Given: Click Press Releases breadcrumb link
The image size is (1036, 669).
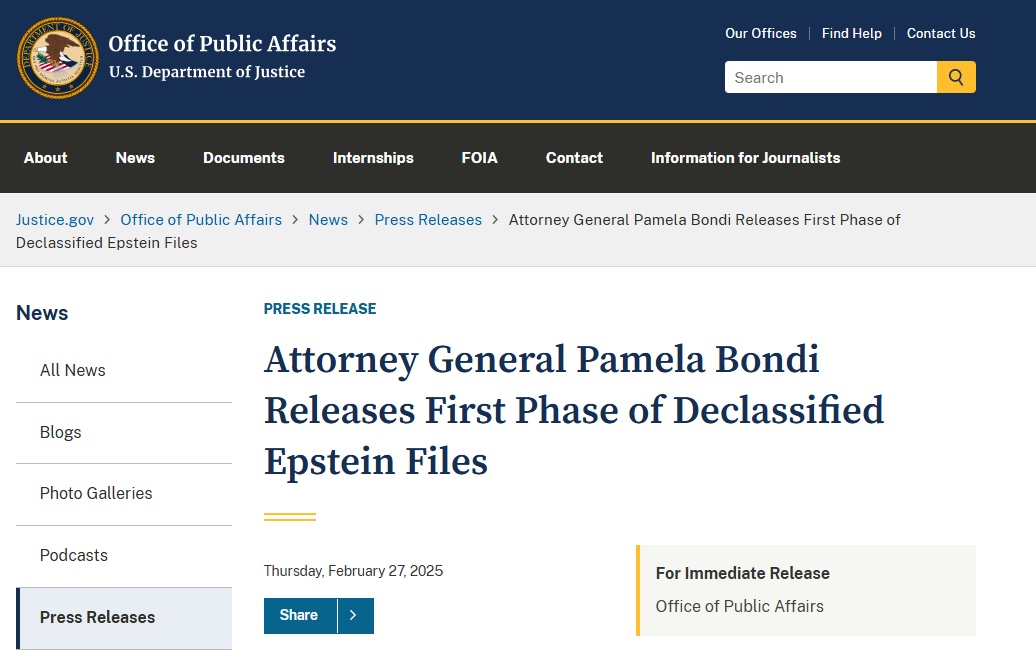Looking at the screenshot, I should tap(428, 220).
